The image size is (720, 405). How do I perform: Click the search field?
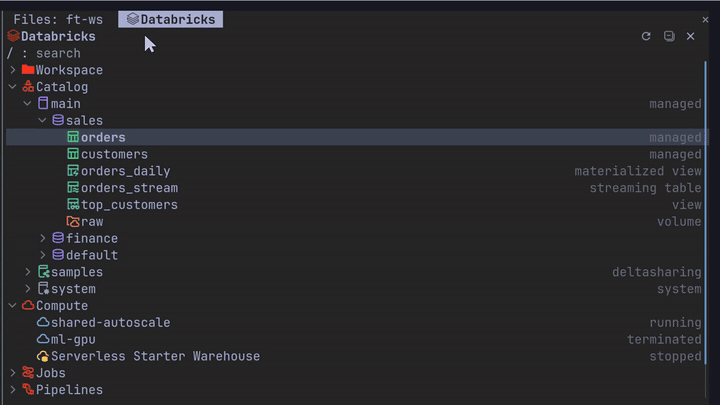pos(354,53)
